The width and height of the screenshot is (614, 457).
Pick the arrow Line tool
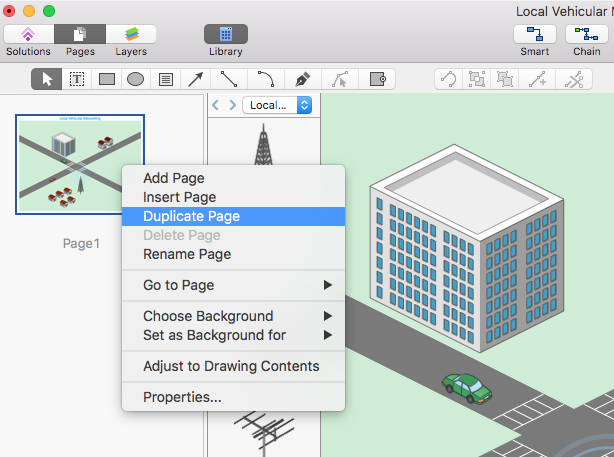[197, 79]
